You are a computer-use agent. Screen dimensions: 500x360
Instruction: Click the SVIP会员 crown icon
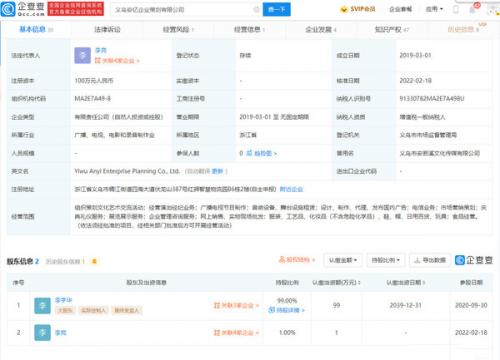pyautogui.click(x=344, y=9)
